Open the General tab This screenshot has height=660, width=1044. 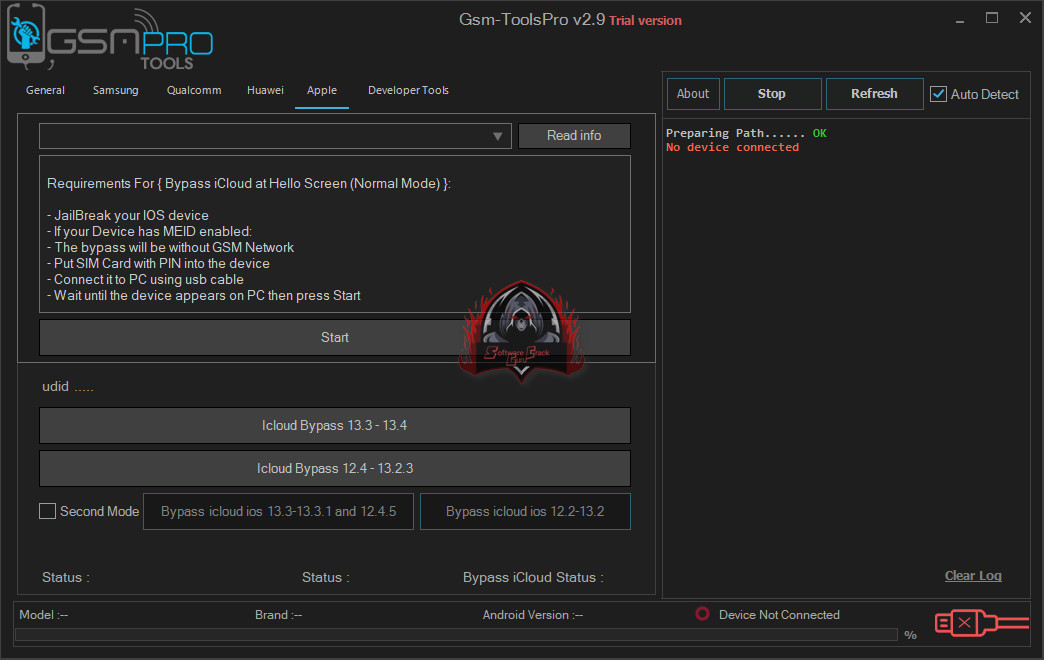click(x=45, y=90)
